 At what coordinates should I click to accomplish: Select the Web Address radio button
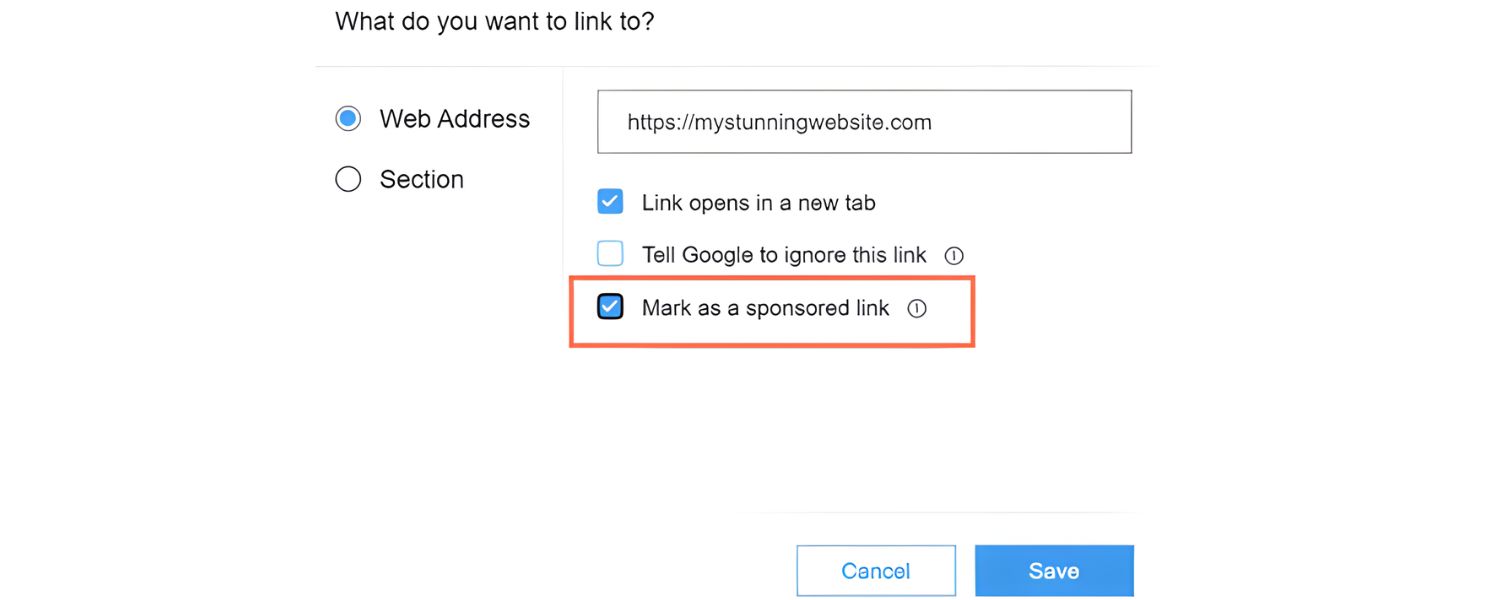[348, 118]
